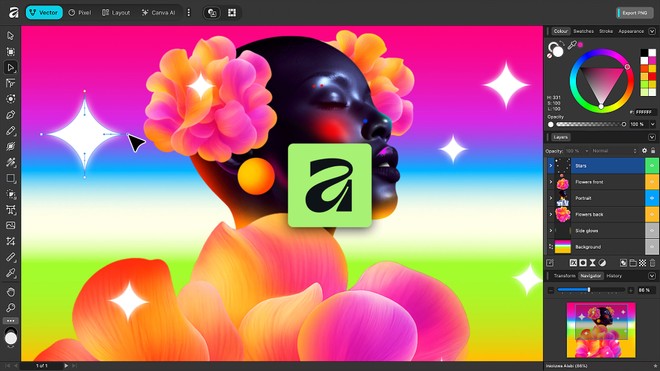The image size is (660, 371).
Task: Switch to the Stroke tab
Action: pos(606,31)
